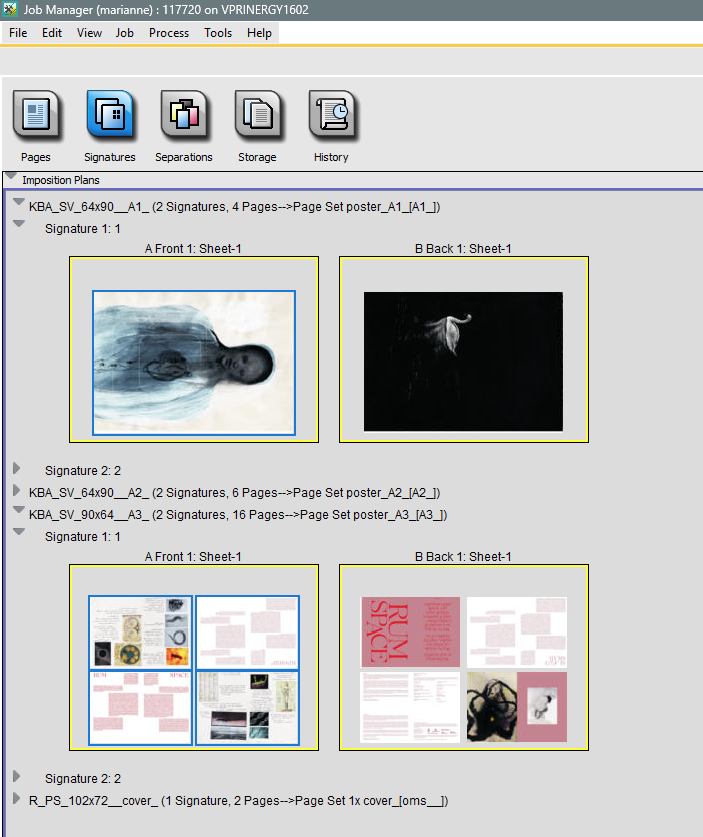Image resolution: width=703 pixels, height=837 pixels.
Task: Select the RUM SPACE header page on A3 front
Action: coord(140,708)
